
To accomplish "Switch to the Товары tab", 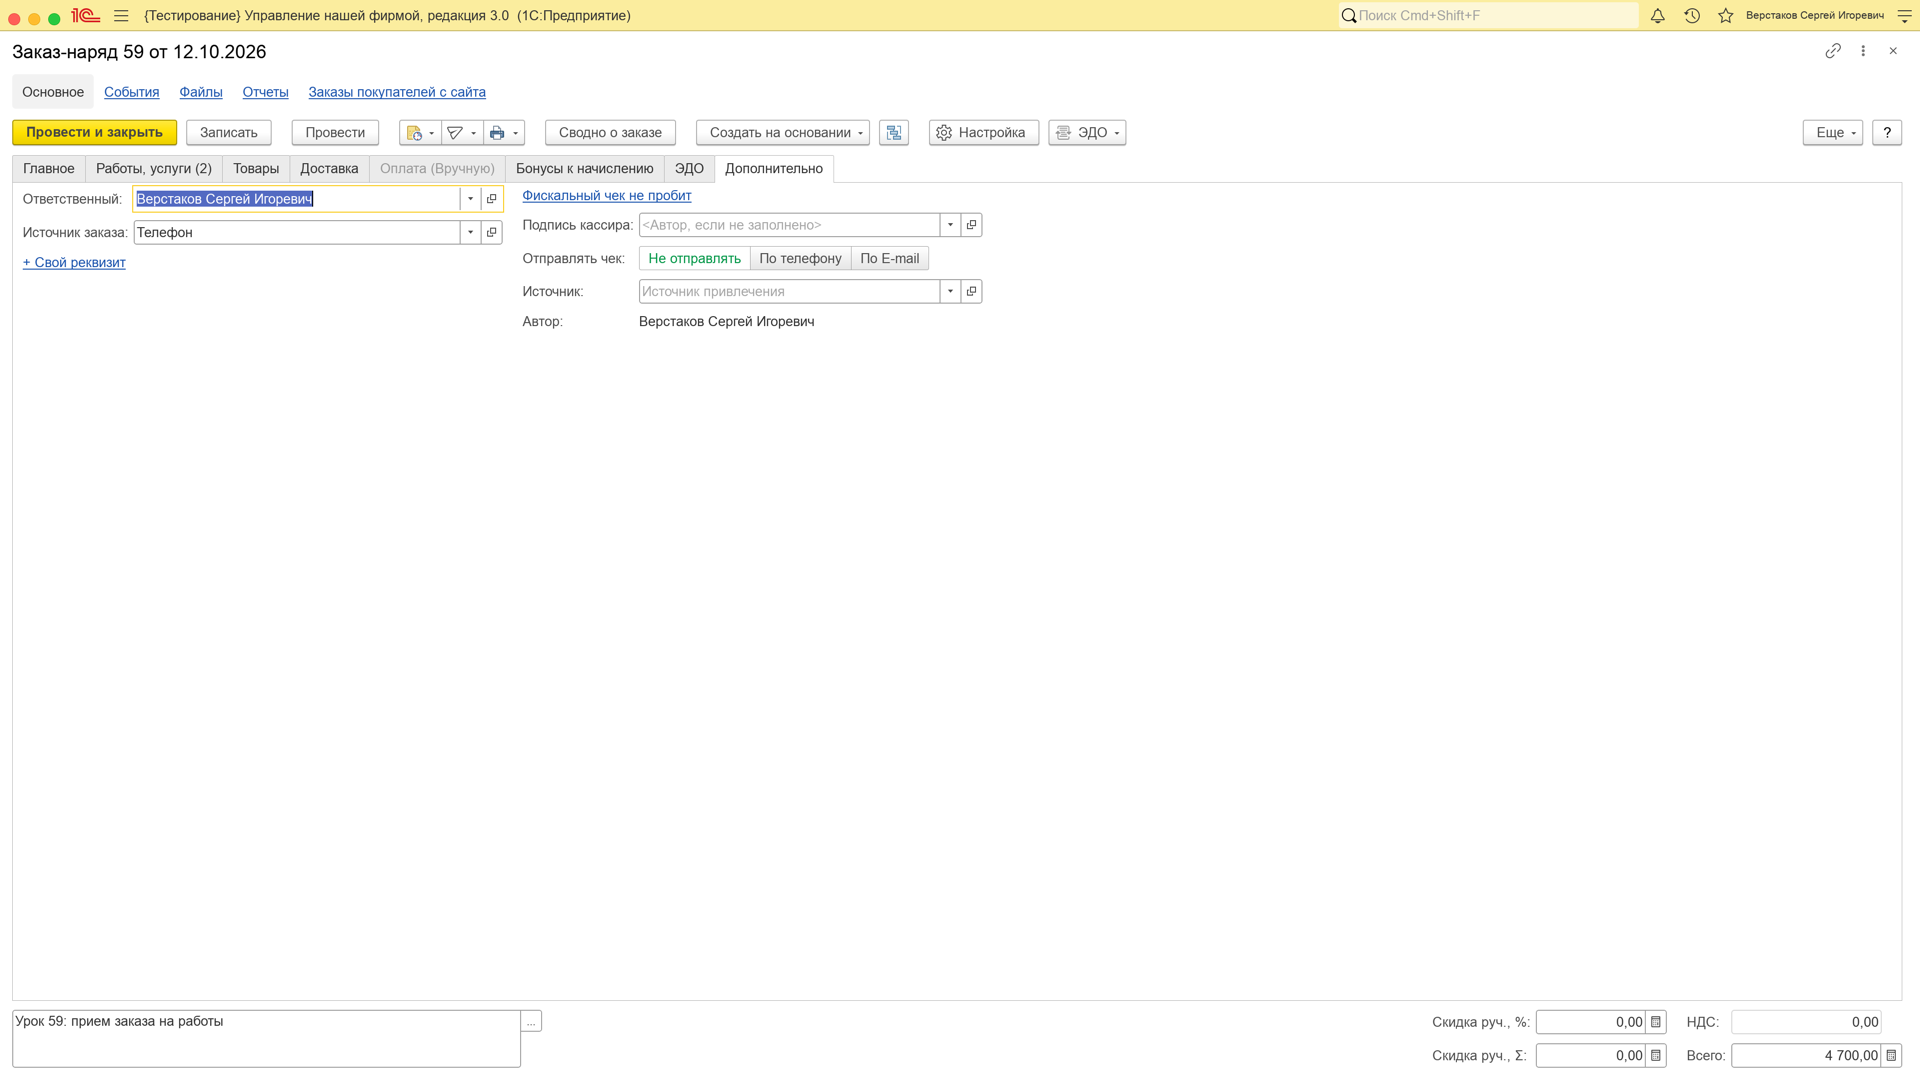I will coord(256,169).
